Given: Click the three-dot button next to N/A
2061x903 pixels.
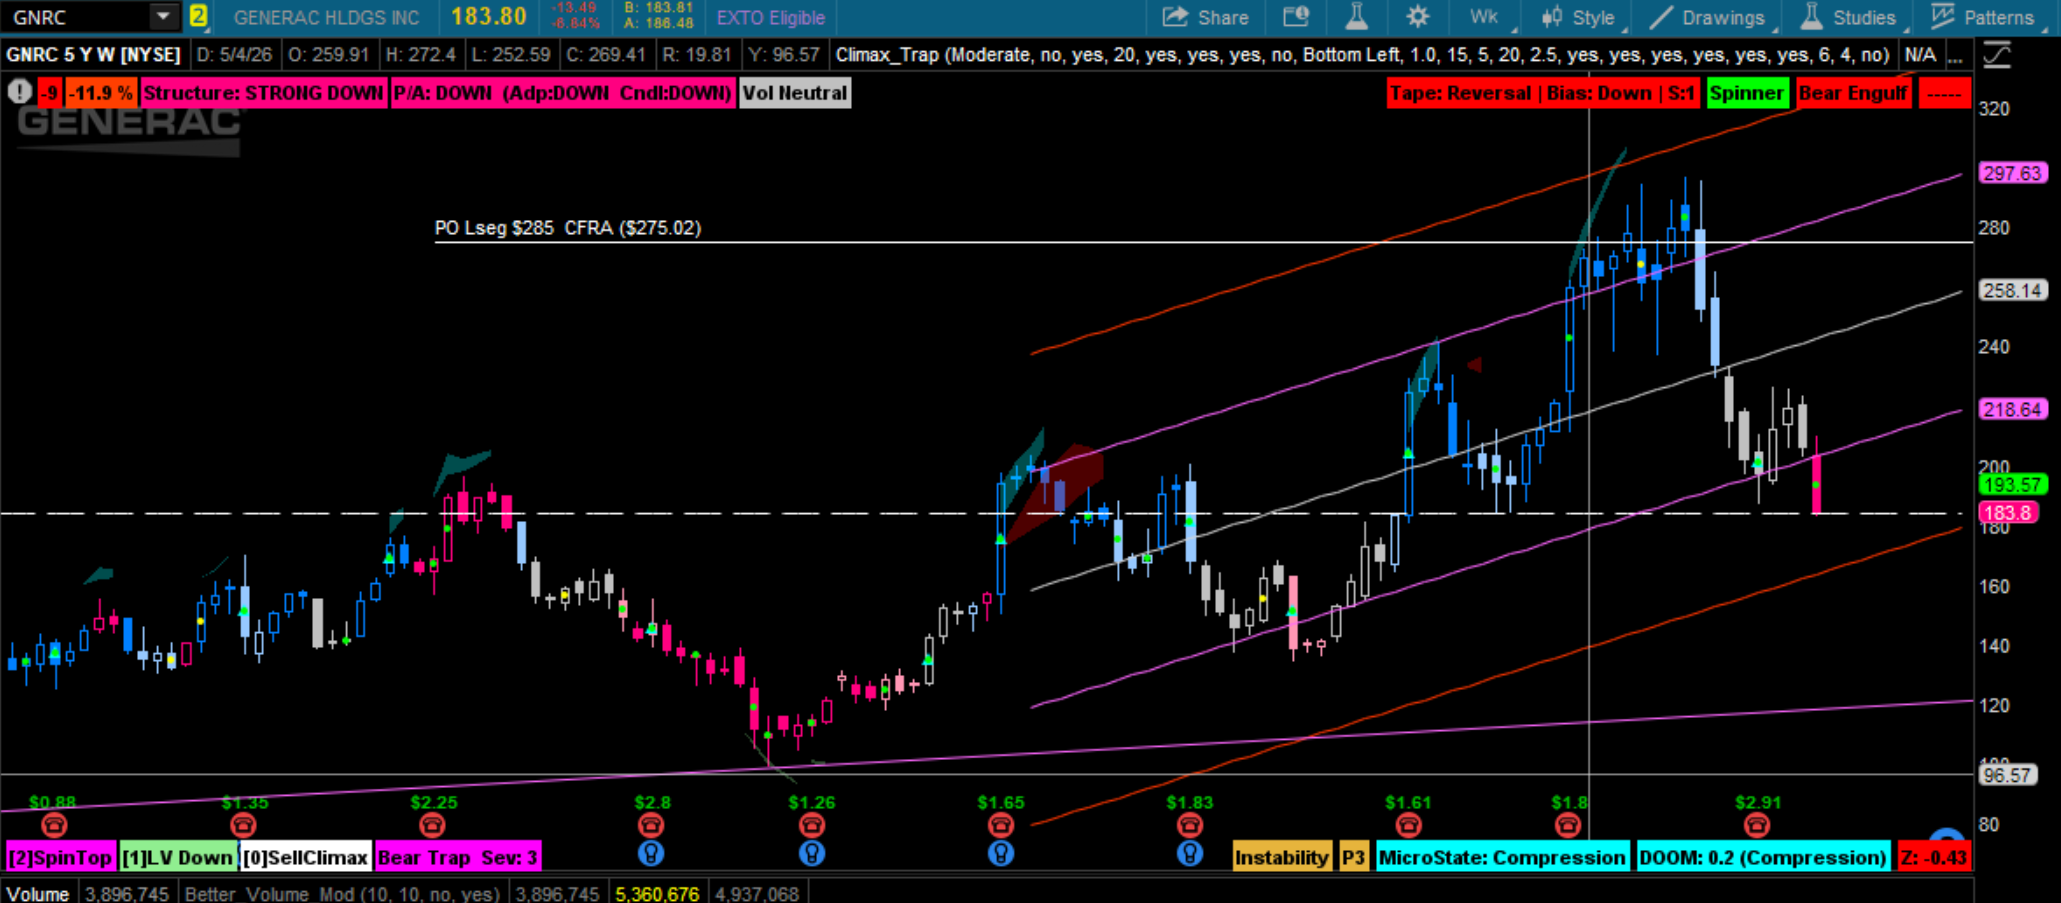Looking at the screenshot, I should [1955, 55].
